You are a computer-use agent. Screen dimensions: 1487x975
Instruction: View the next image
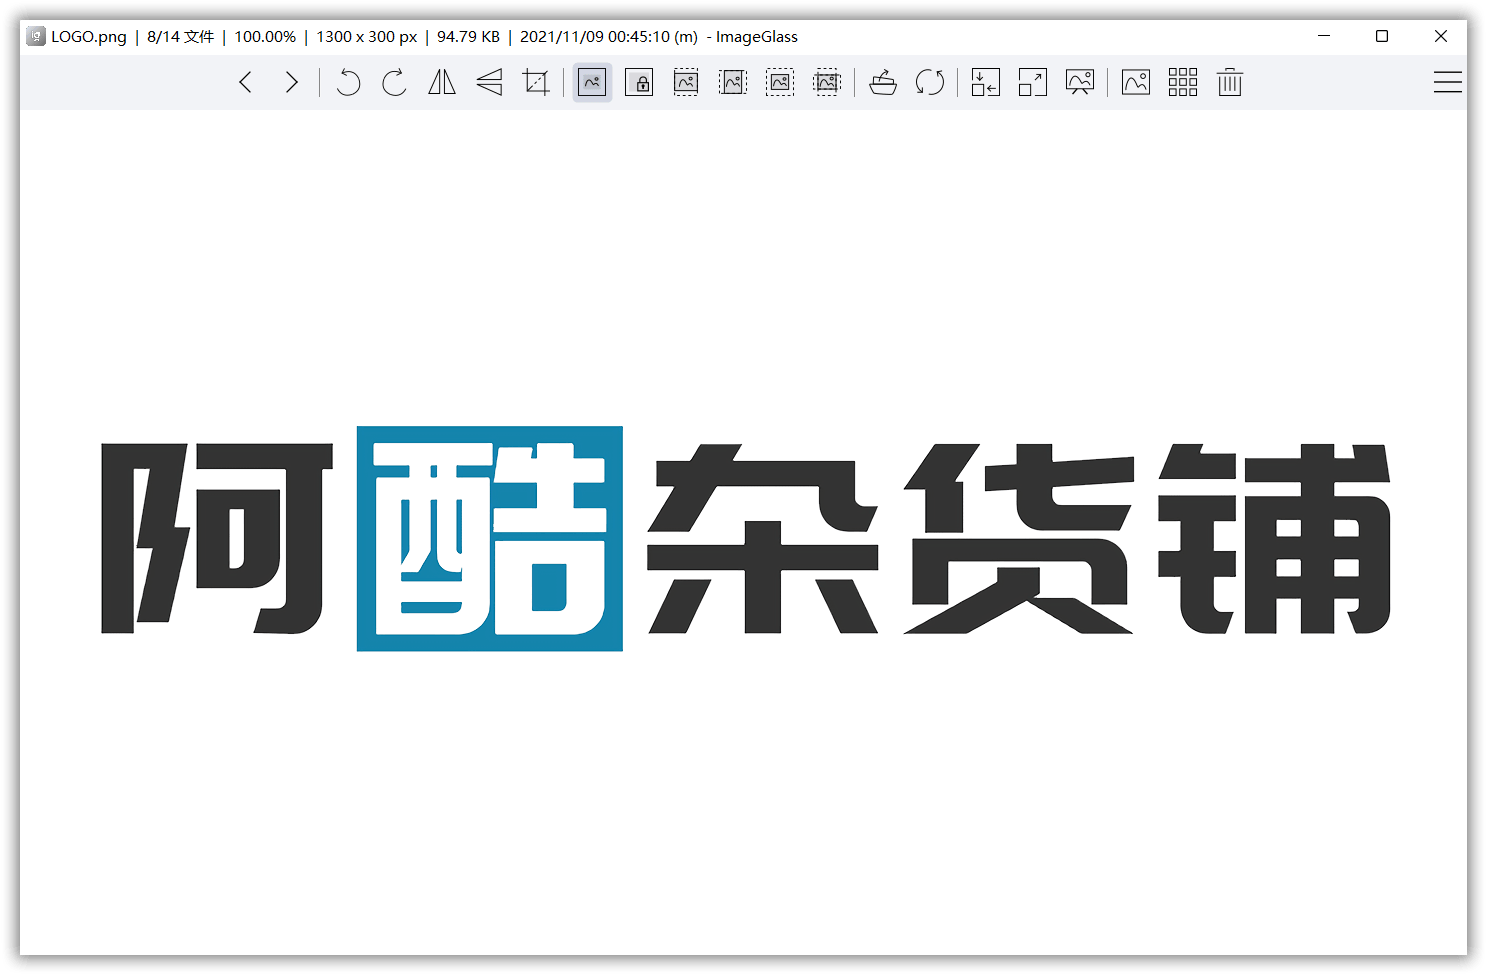tap(291, 83)
